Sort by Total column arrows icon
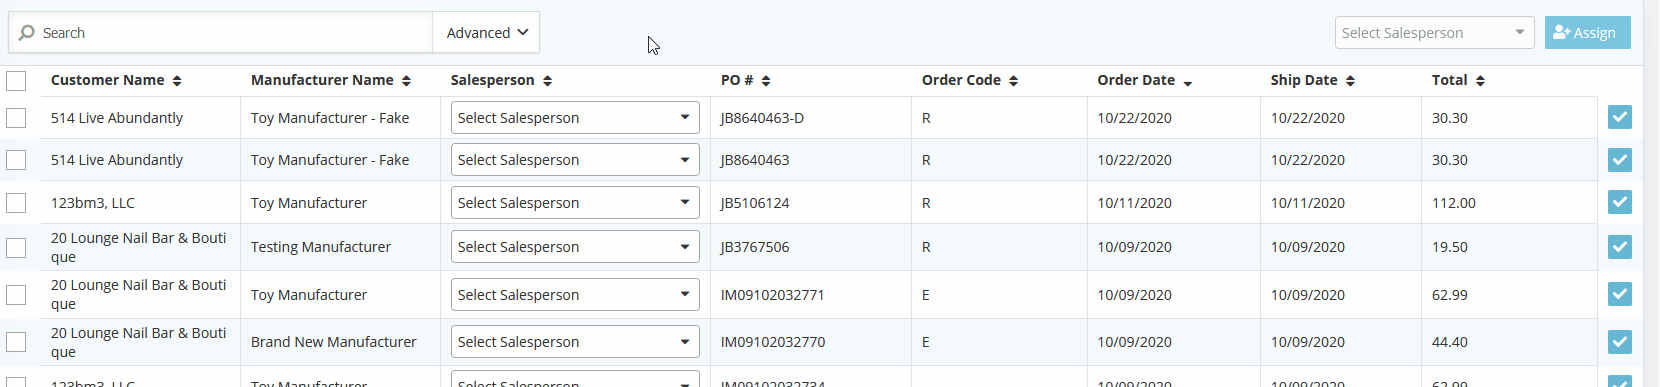1660x387 pixels. click(1480, 80)
